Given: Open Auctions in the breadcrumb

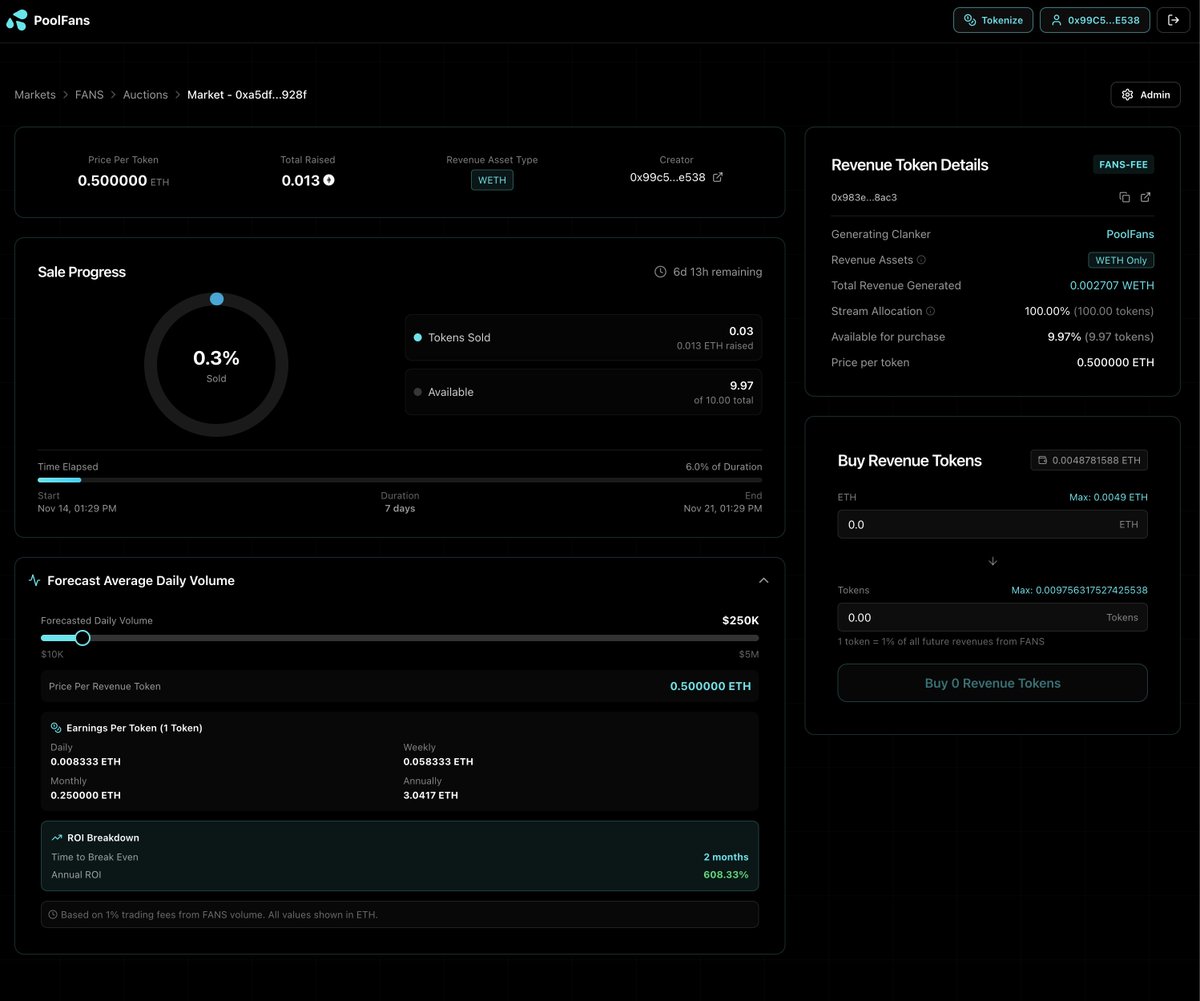Looking at the screenshot, I should coord(145,95).
